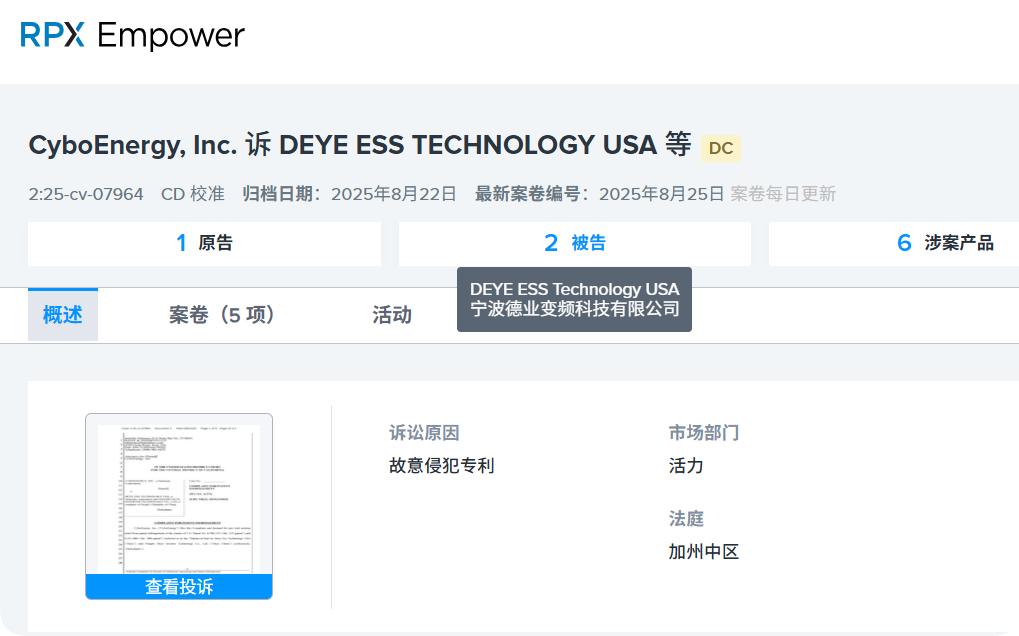The width and height of the screenshot is (1019, 636).
Task: Click the RPX Empower logo
Action: click(133, 35)
